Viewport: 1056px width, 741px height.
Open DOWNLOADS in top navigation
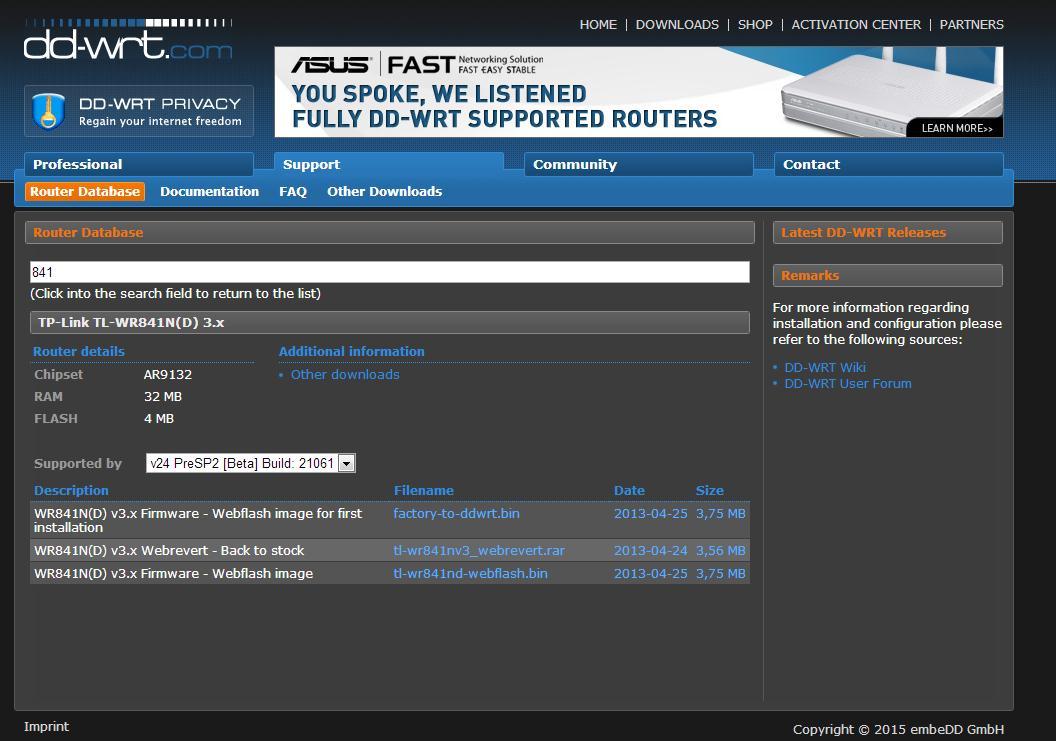point(677,24)
